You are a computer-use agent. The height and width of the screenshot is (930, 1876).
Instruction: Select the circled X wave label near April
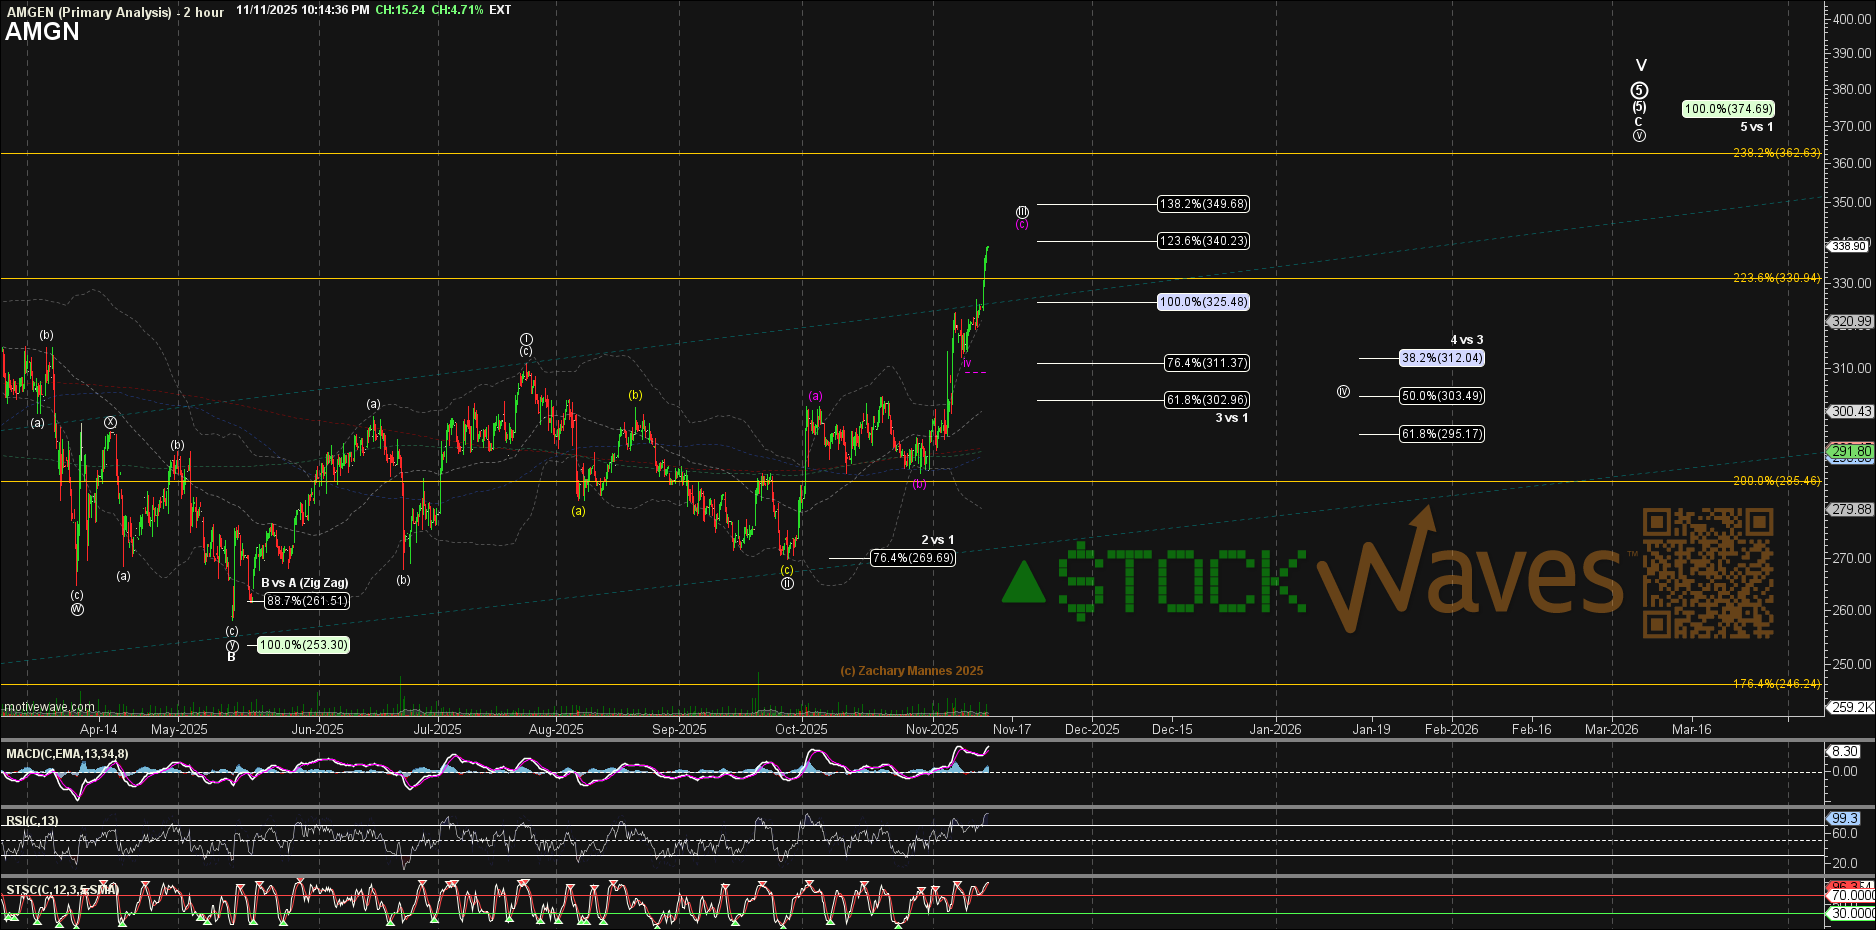click(111, 423)
